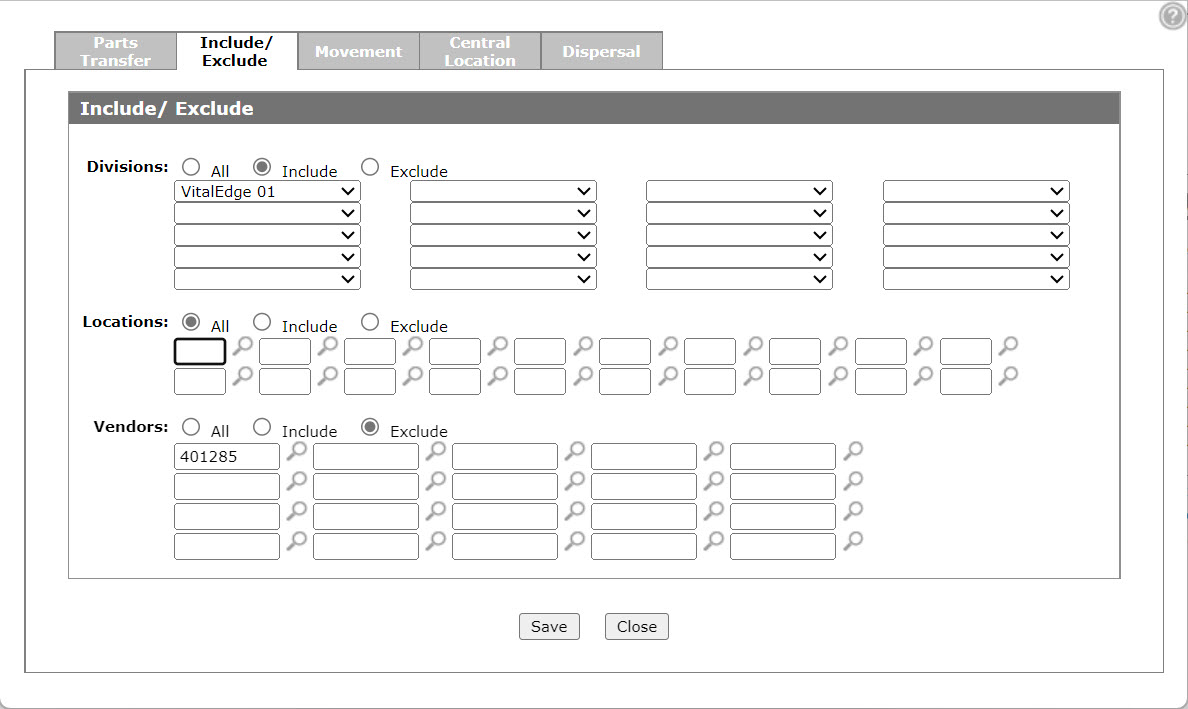Lookup icon after fourth field, Locations second row
The width and height of the screenshot is (1188, 709).
click(497, 376)
